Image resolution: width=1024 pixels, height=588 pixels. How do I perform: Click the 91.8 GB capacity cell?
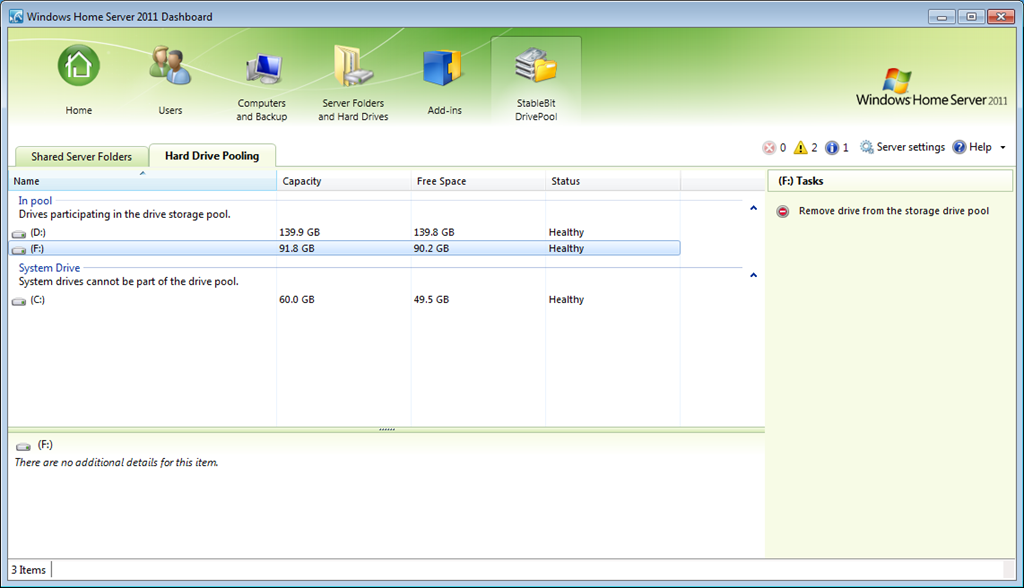296,248
